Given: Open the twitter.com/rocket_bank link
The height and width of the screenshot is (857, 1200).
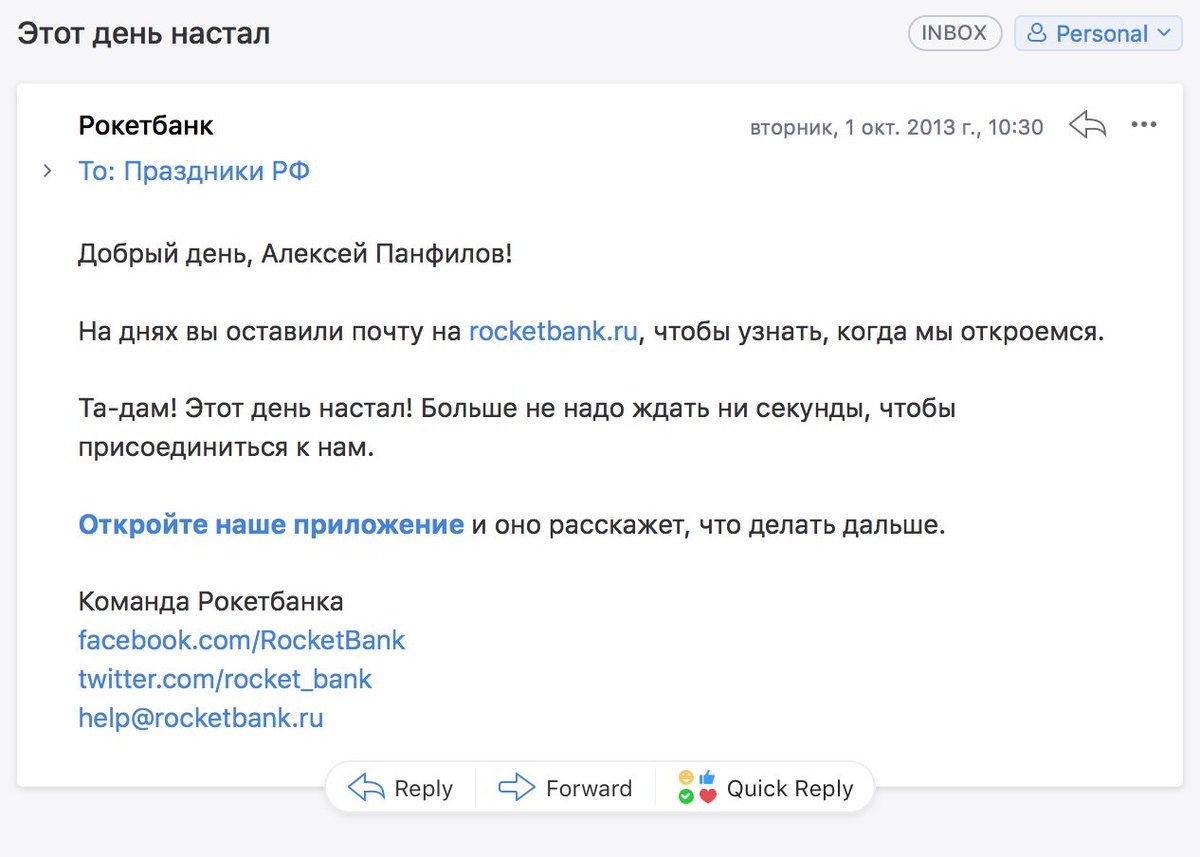Looking at the screenshot, I should [225, 679].
